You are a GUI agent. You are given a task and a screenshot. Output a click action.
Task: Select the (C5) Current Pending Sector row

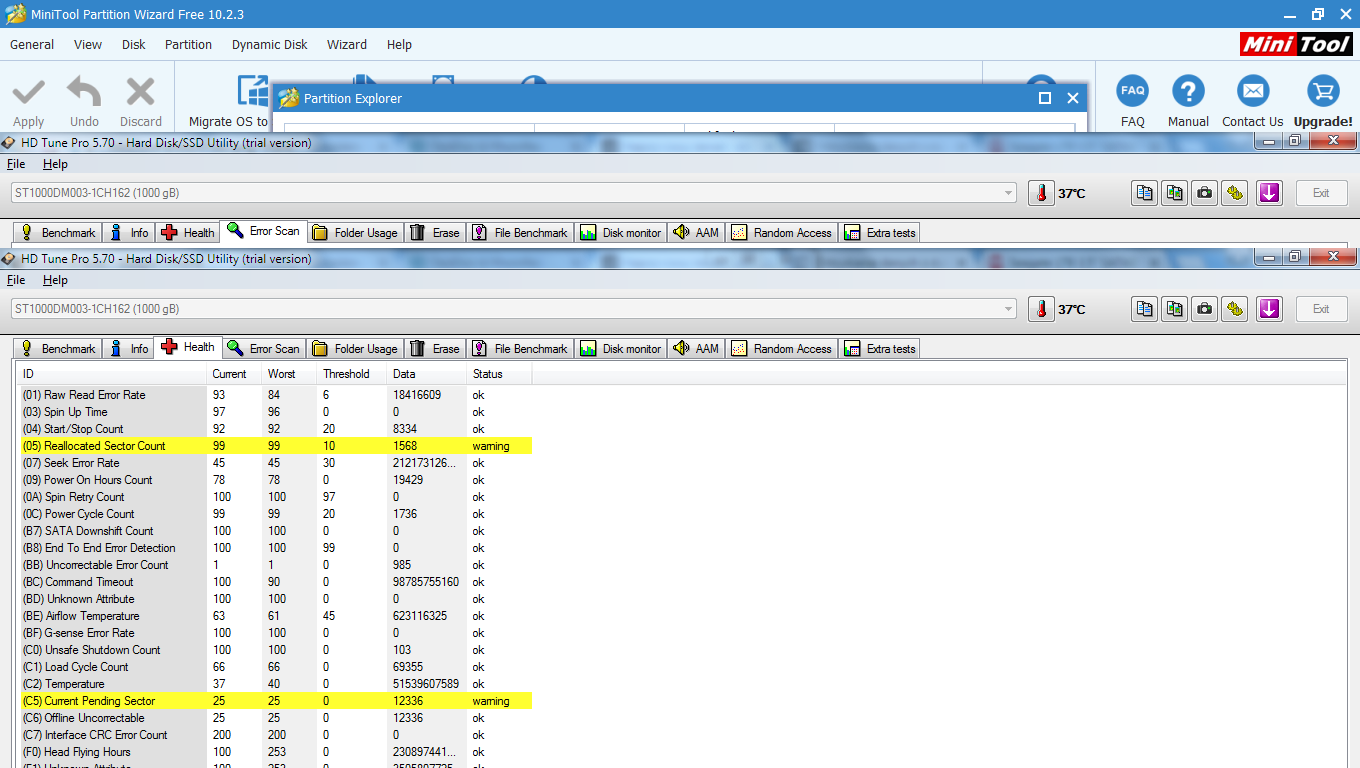pyautogui.click(x=276, y=701)
